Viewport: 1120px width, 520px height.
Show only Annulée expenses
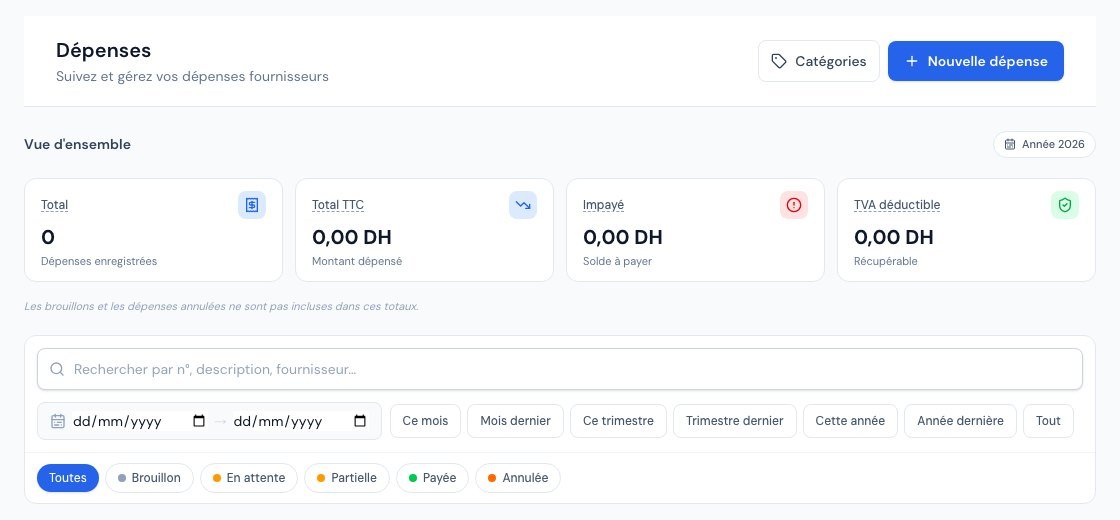click(x=518, y=478)
